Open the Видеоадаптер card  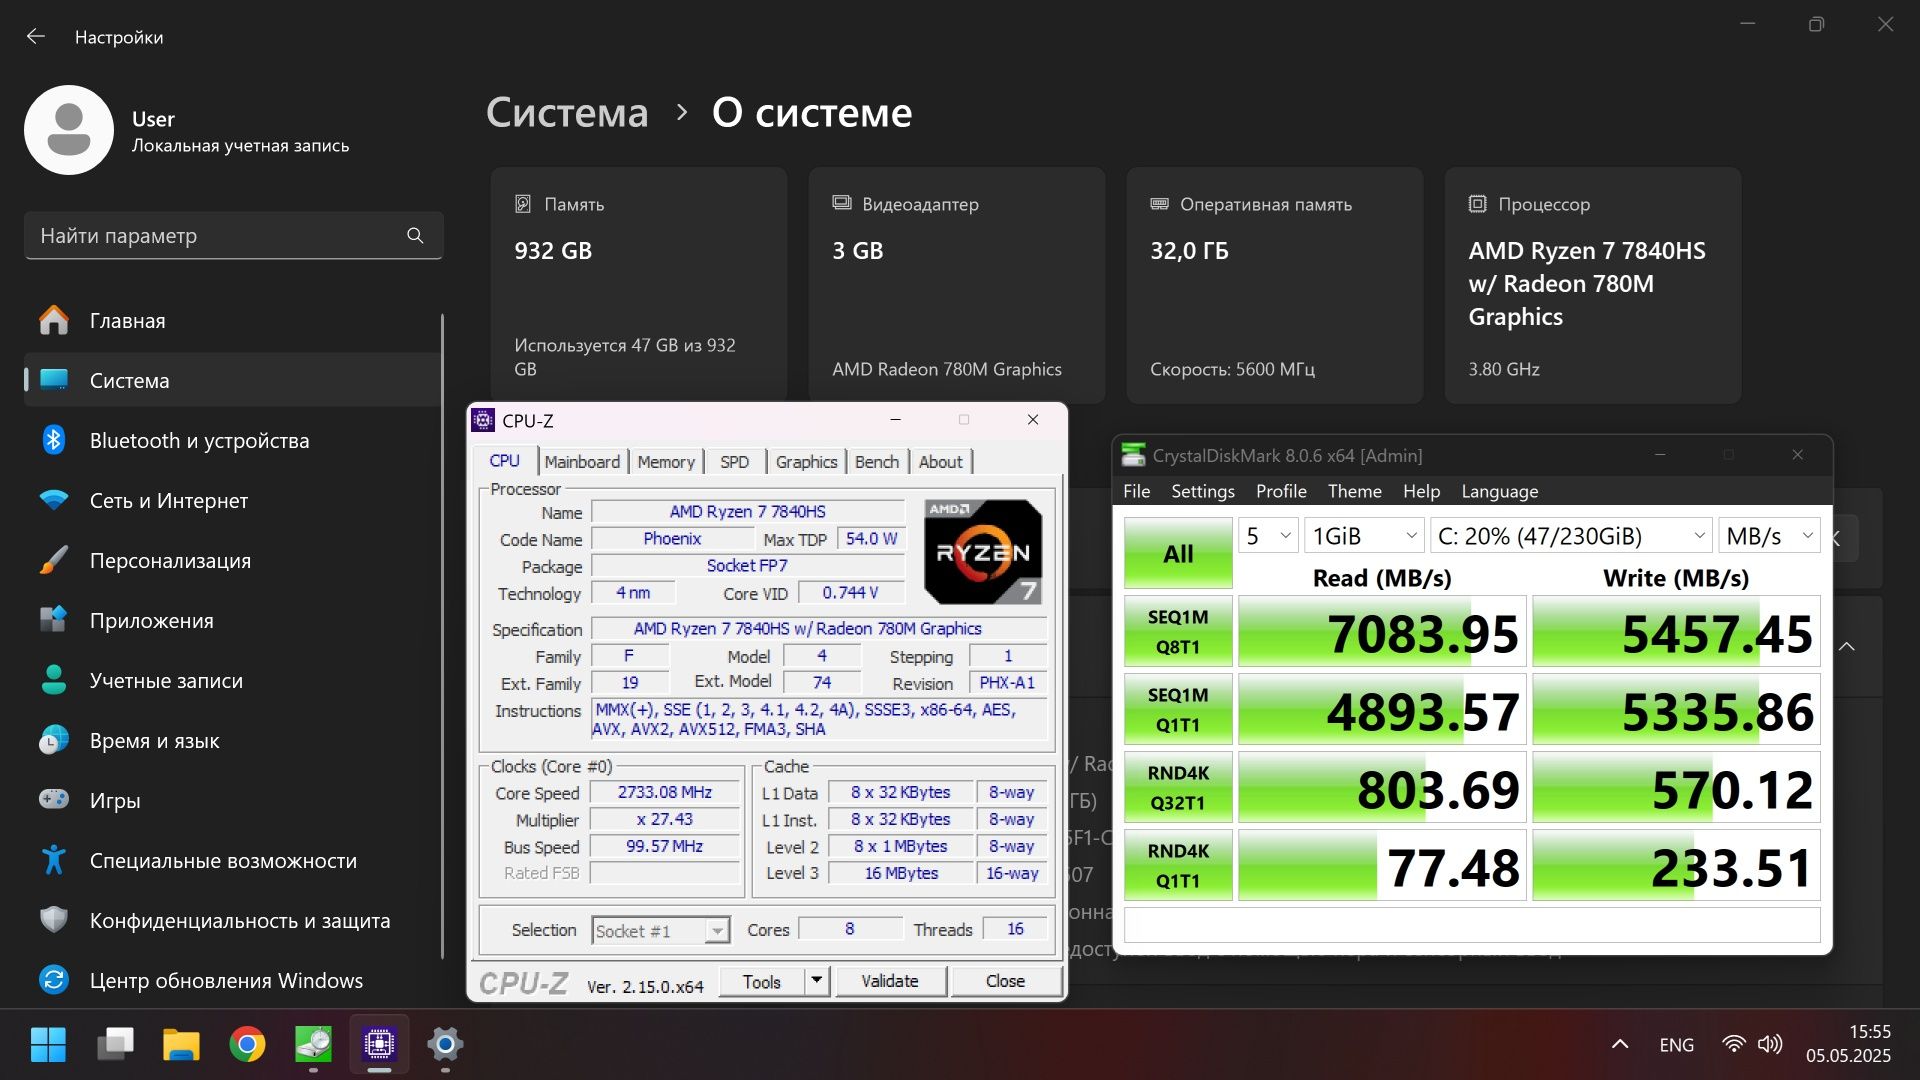click(x=957, y=285)
